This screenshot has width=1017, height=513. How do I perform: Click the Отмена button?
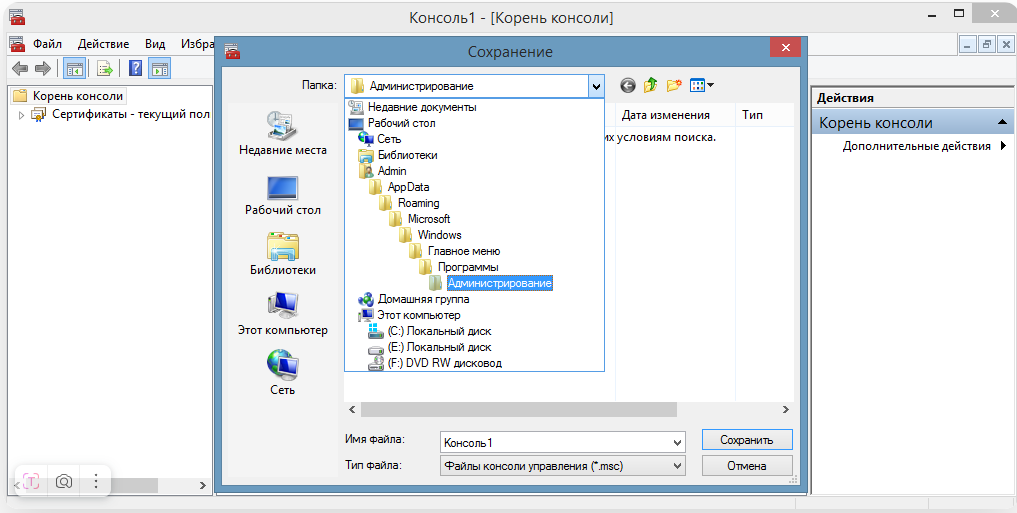(x=746, y=466)
